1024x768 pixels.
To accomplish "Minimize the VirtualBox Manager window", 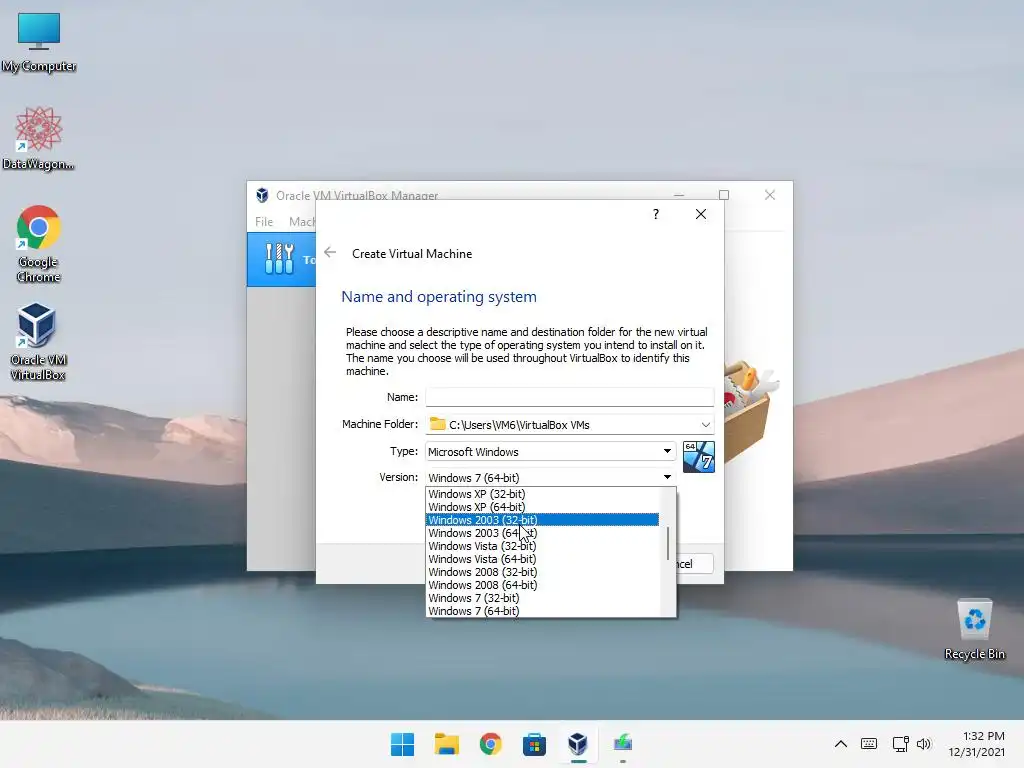I will click(679, 195).
